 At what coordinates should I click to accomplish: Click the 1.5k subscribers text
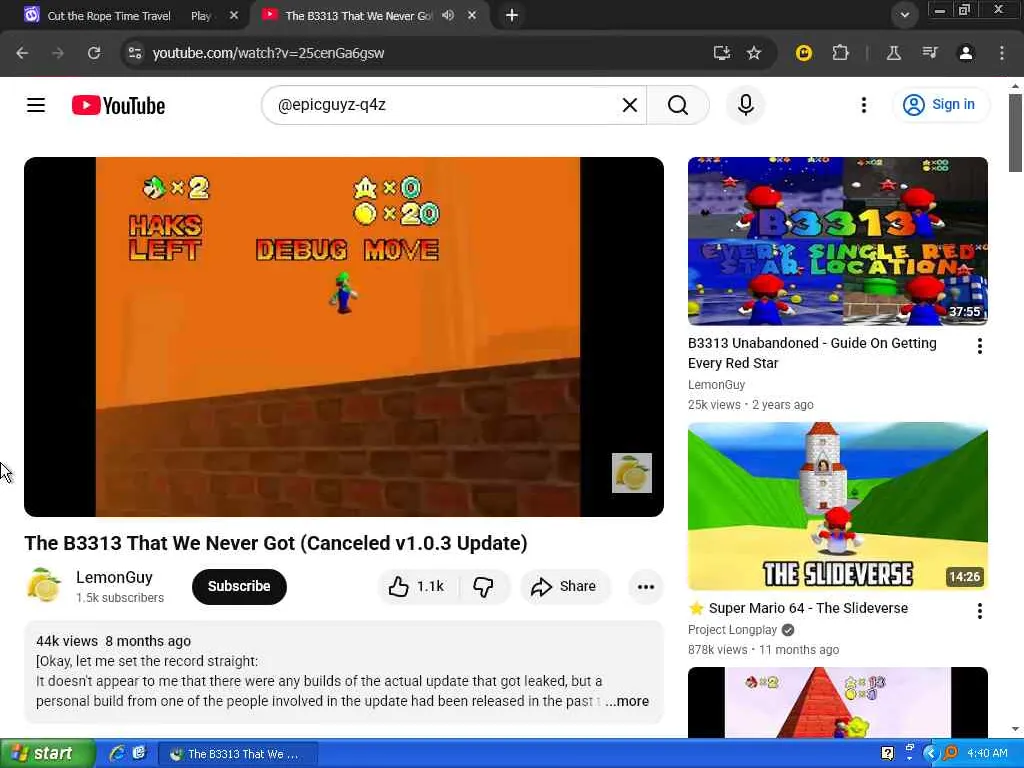[x=120, y=598]
